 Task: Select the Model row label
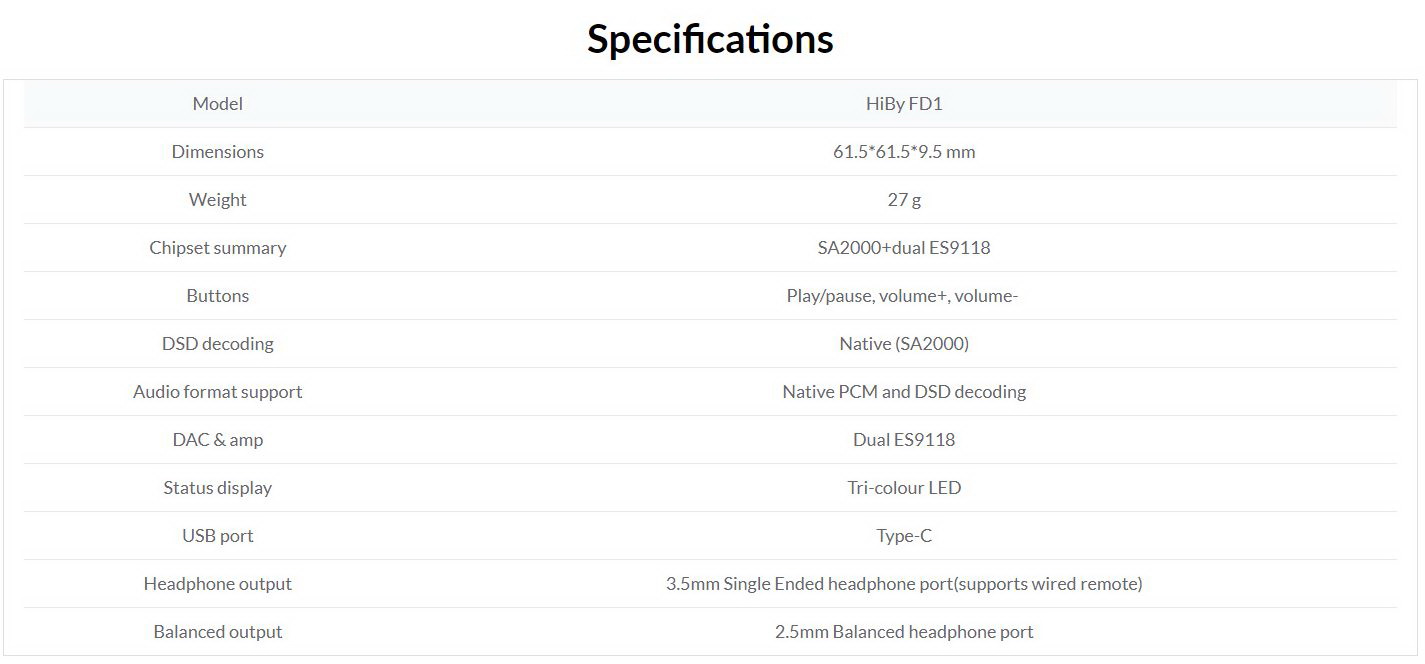pos(217,104)
